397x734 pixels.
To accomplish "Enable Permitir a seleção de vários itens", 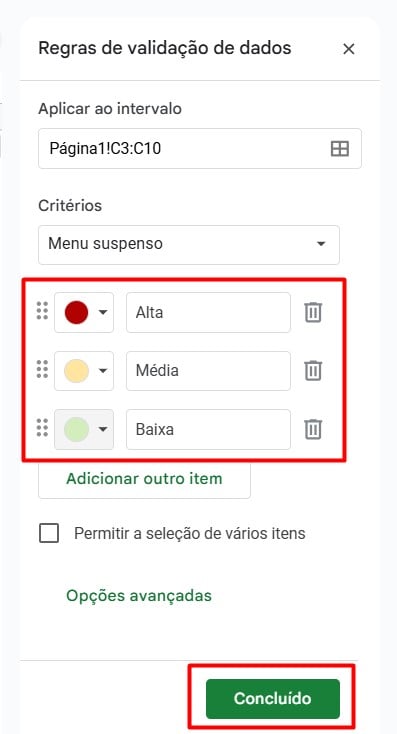I will [x=49, y=533].
